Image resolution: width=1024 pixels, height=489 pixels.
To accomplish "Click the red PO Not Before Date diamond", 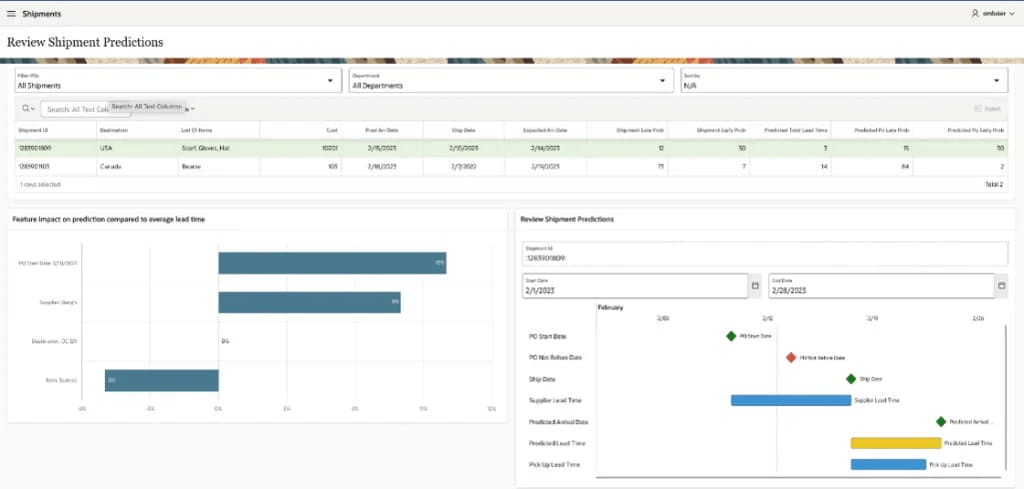I will 791,357.
